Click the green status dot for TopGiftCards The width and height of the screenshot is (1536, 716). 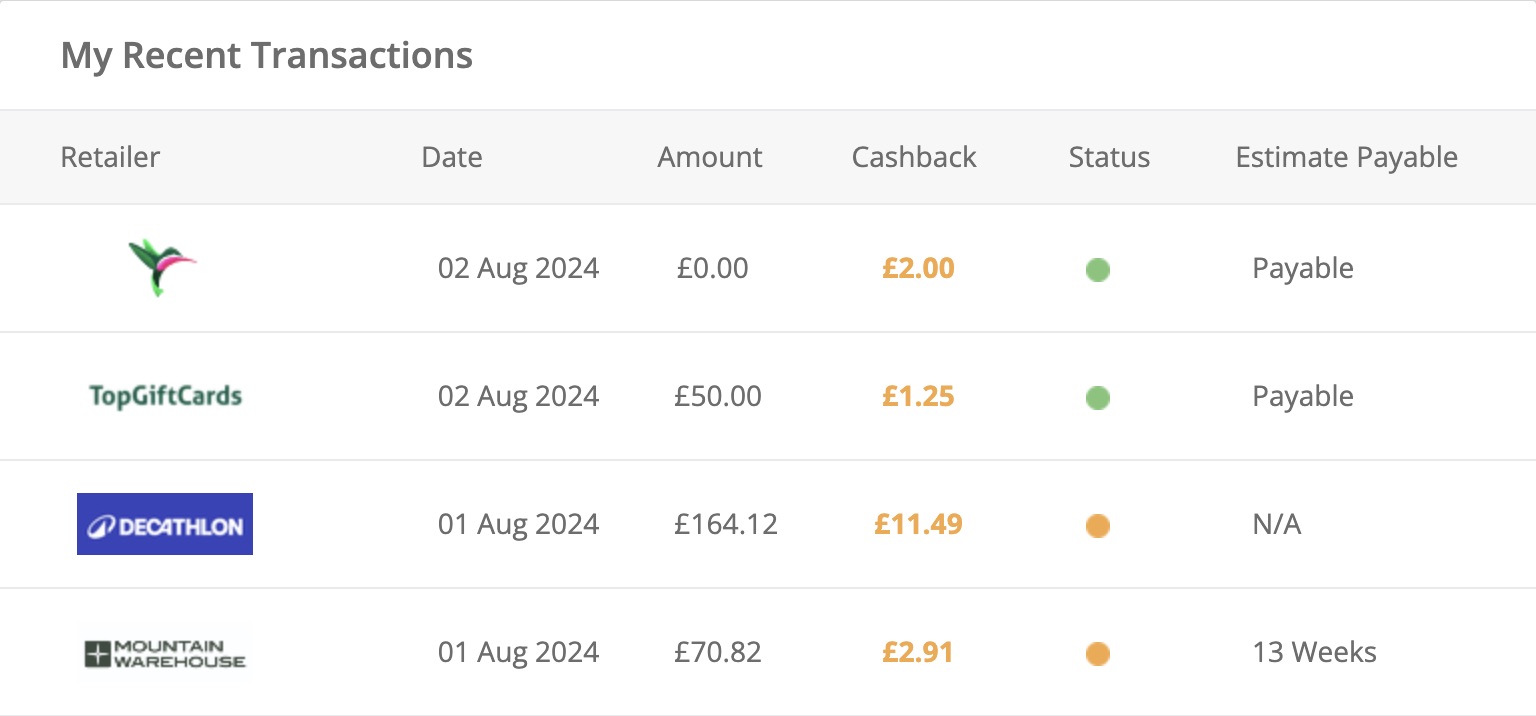(x=1097, y=397)
